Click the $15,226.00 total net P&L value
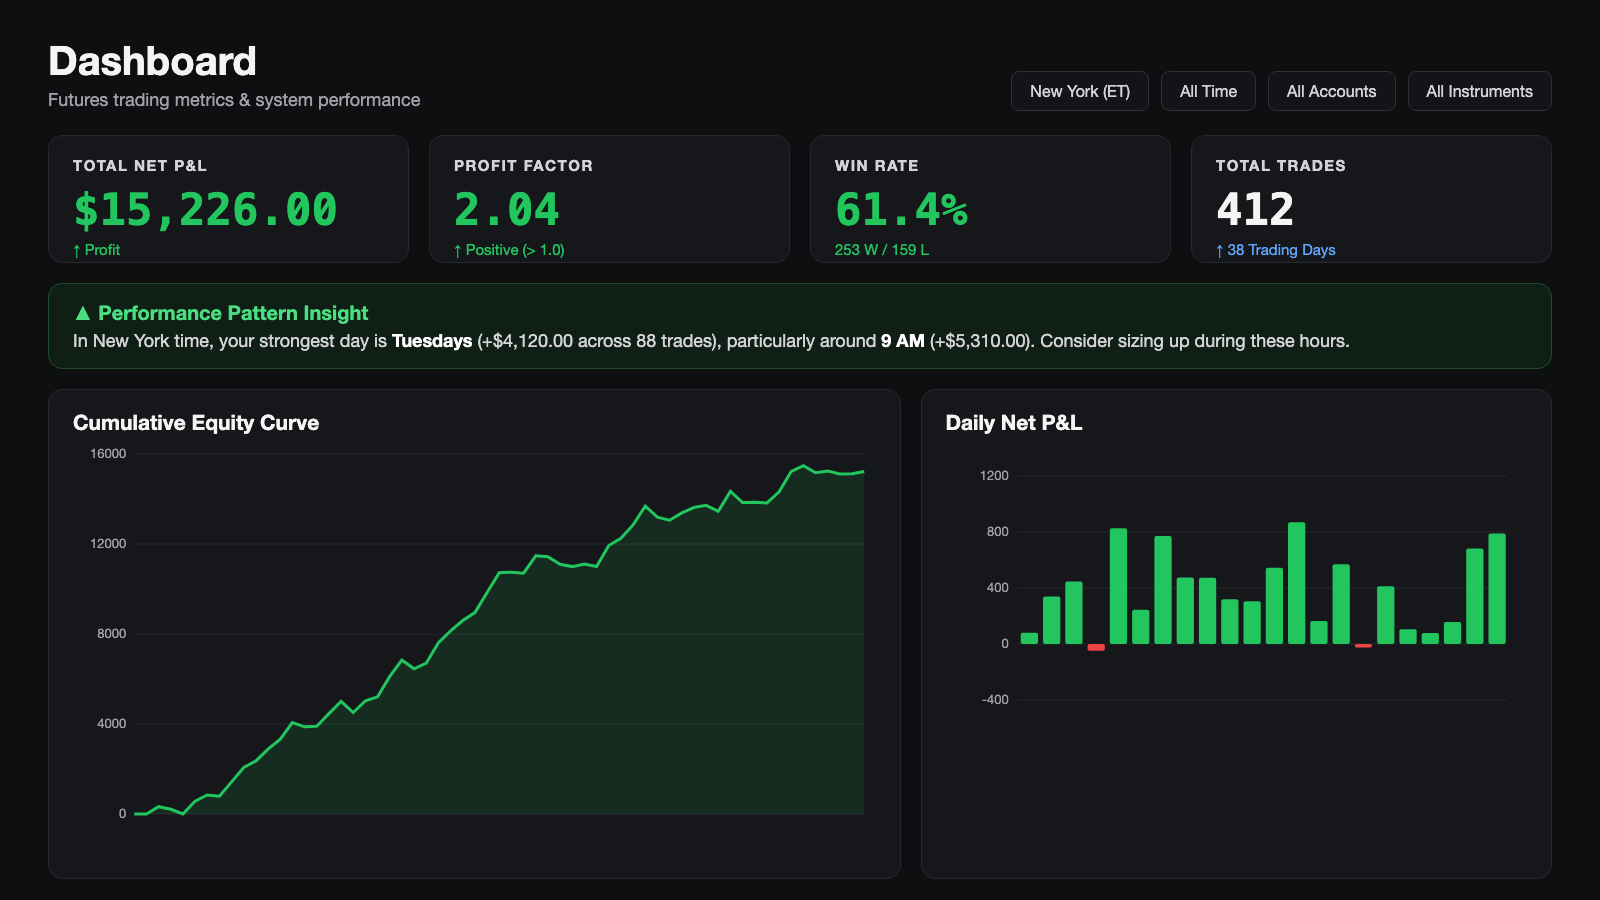1600x900 pixels. [205, 210]
